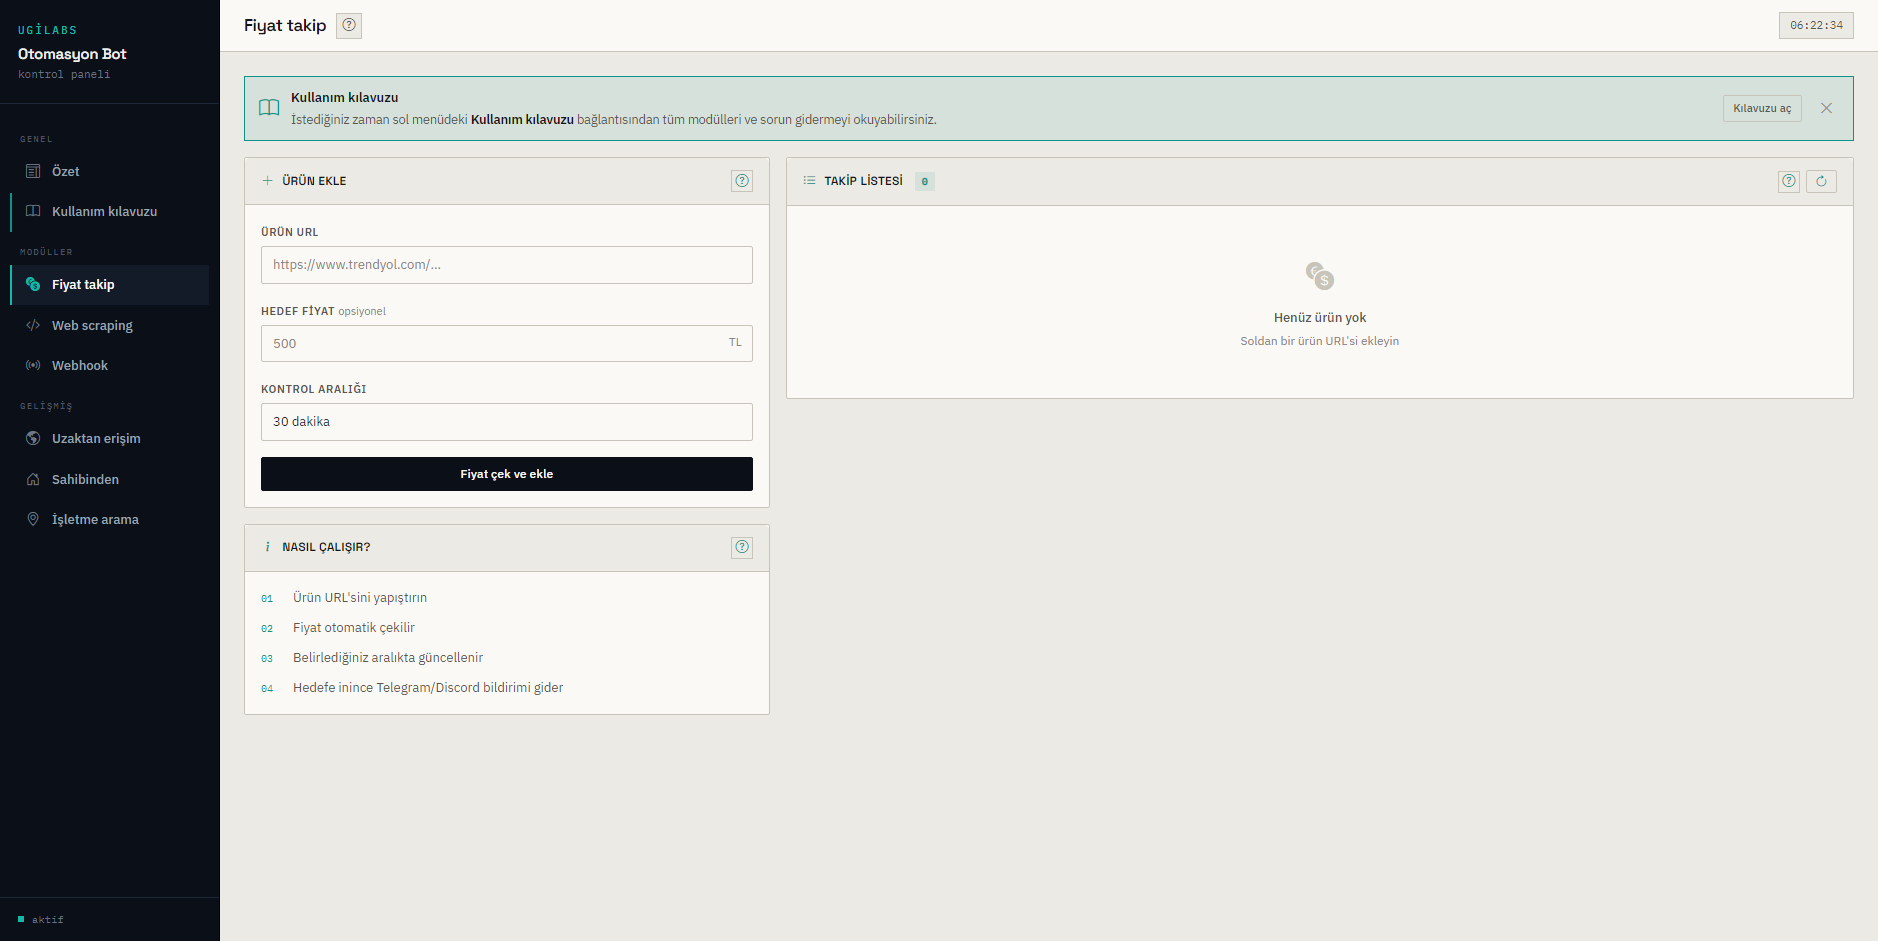The width and height of the screenshot is (1878, 941).
Task: Click 'Soldan bir ürün URL'si ekleyin' text
Action: pyautogui.click(x=1320, y=341)
